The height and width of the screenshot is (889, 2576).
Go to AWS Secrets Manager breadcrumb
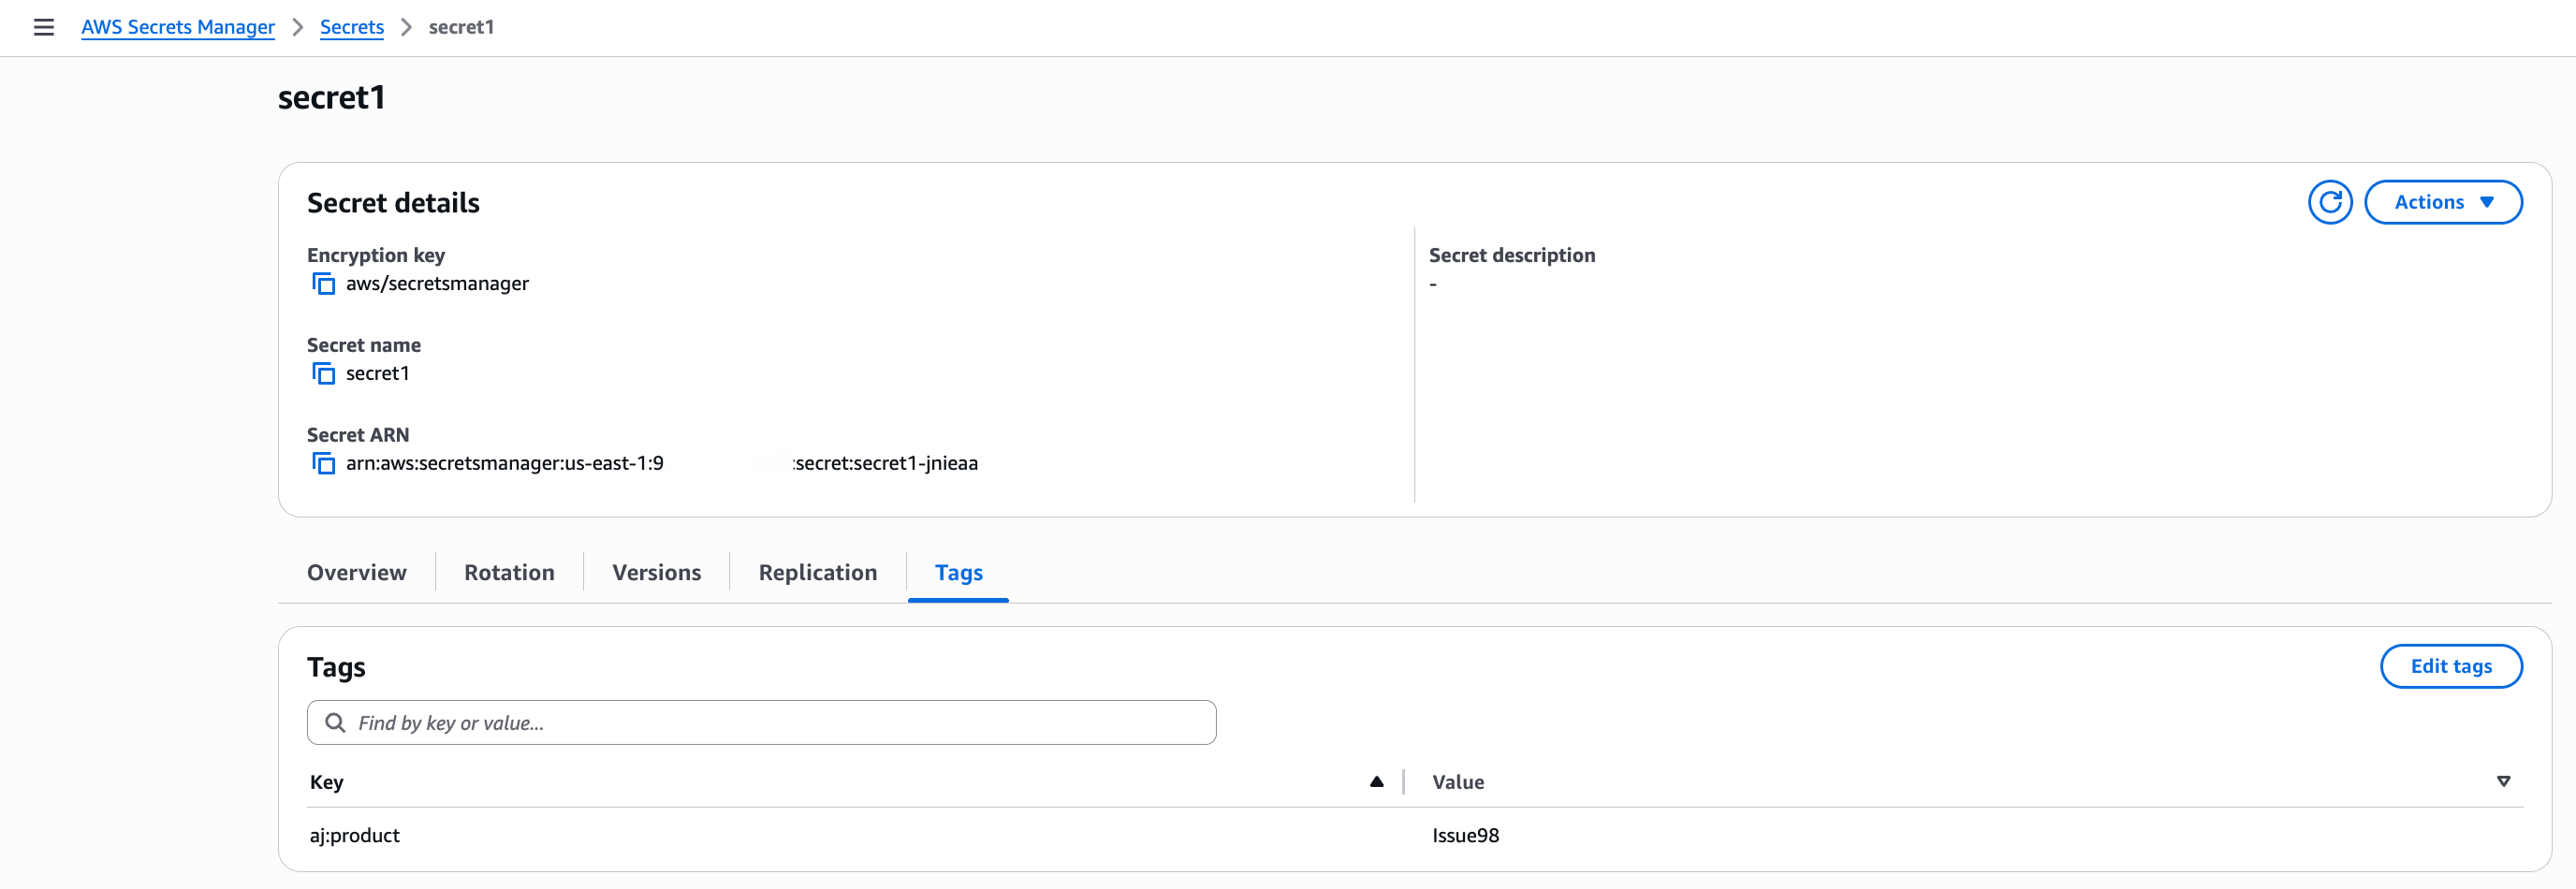178,27
